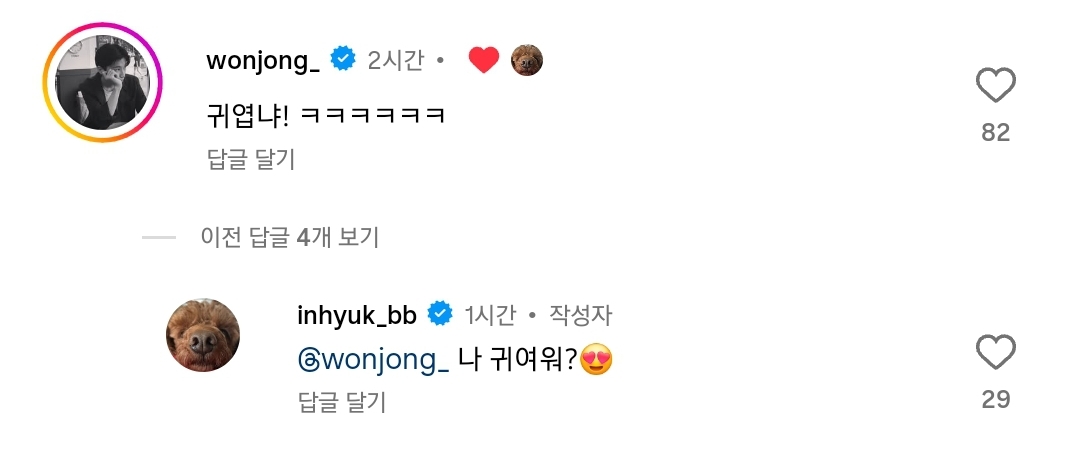Viewport: 1080px width, 454px height.
Task: Click the red heart liked-by-author icon
Action: [484, 61]
